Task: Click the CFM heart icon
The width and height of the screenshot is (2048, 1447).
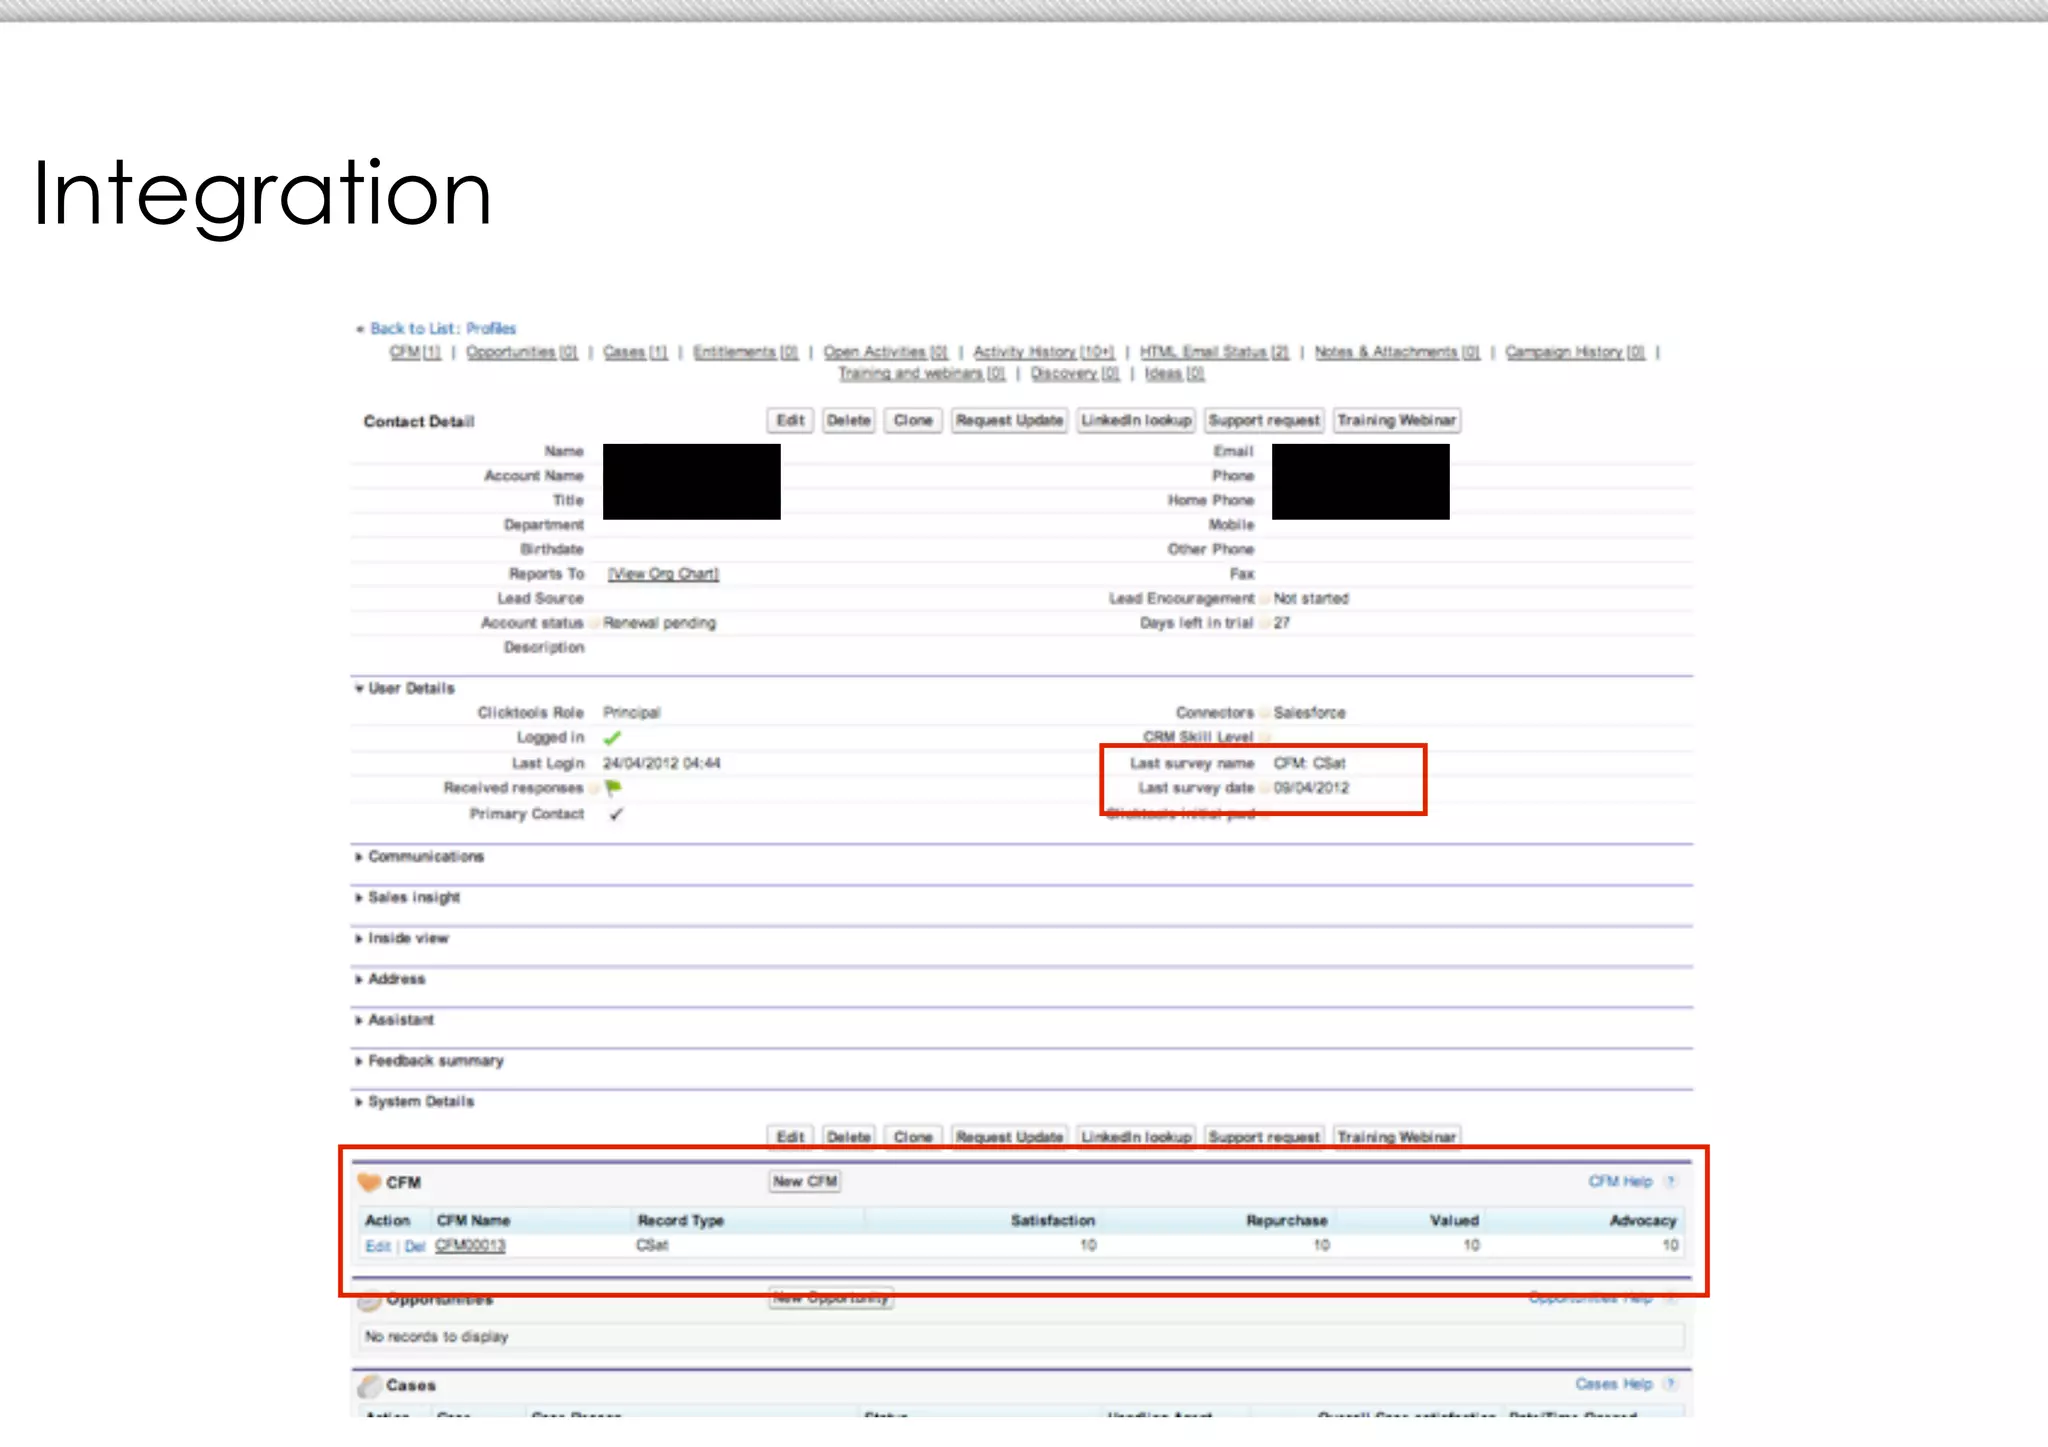Action: coord(369,1182)
